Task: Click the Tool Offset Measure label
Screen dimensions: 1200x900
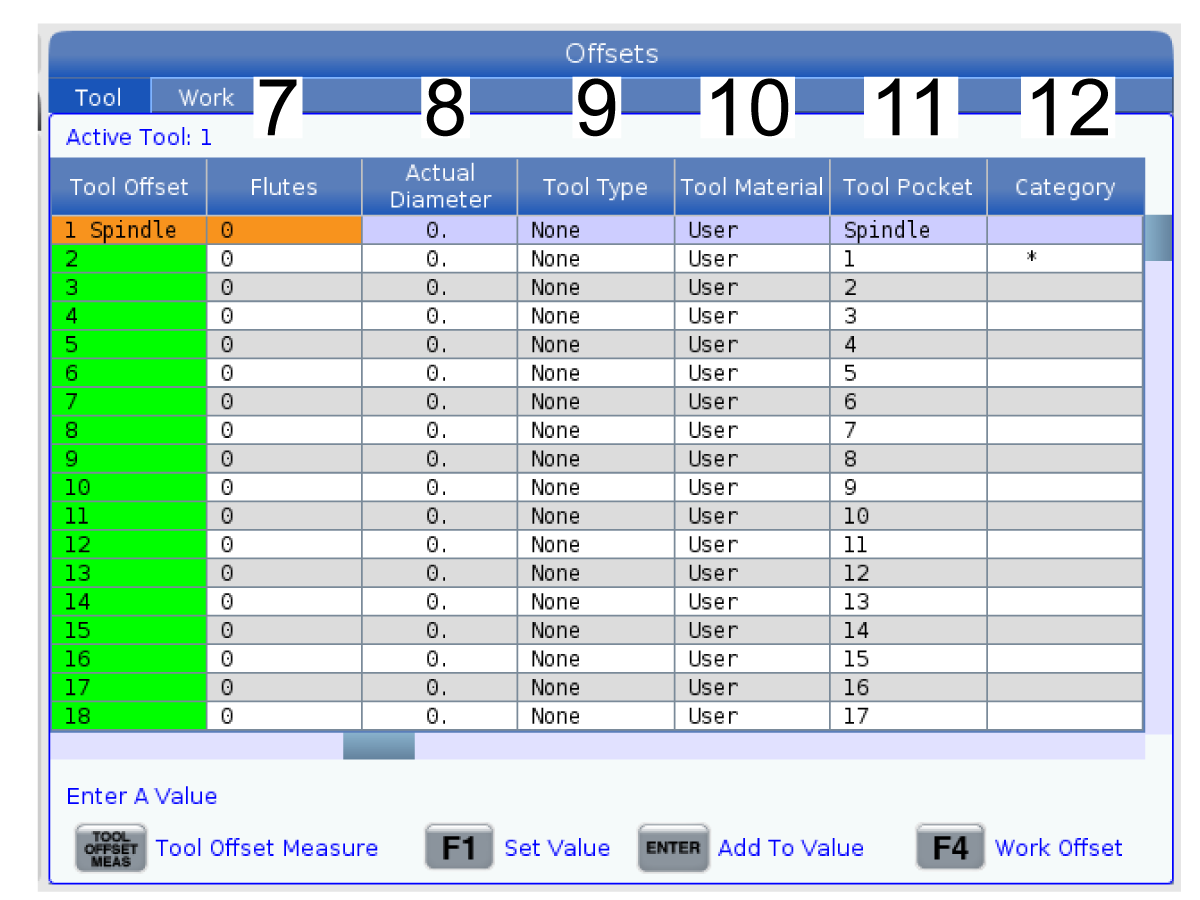Action: click(x=267, y=848)
